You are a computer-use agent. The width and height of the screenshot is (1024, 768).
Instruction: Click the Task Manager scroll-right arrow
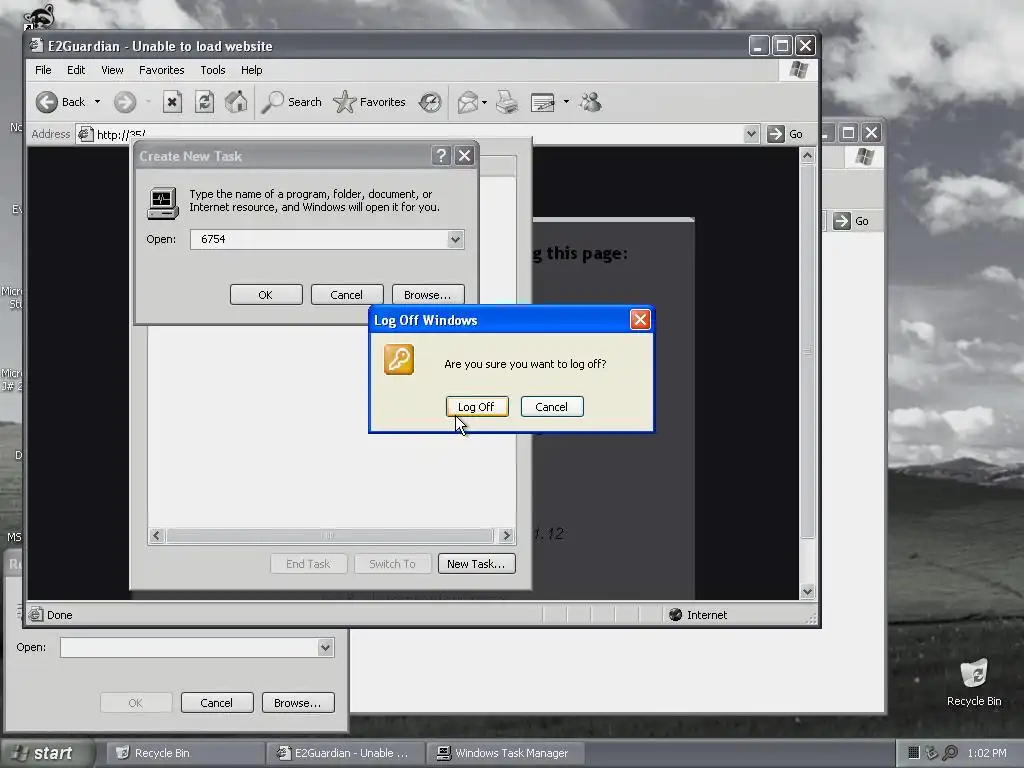[506, 536]
